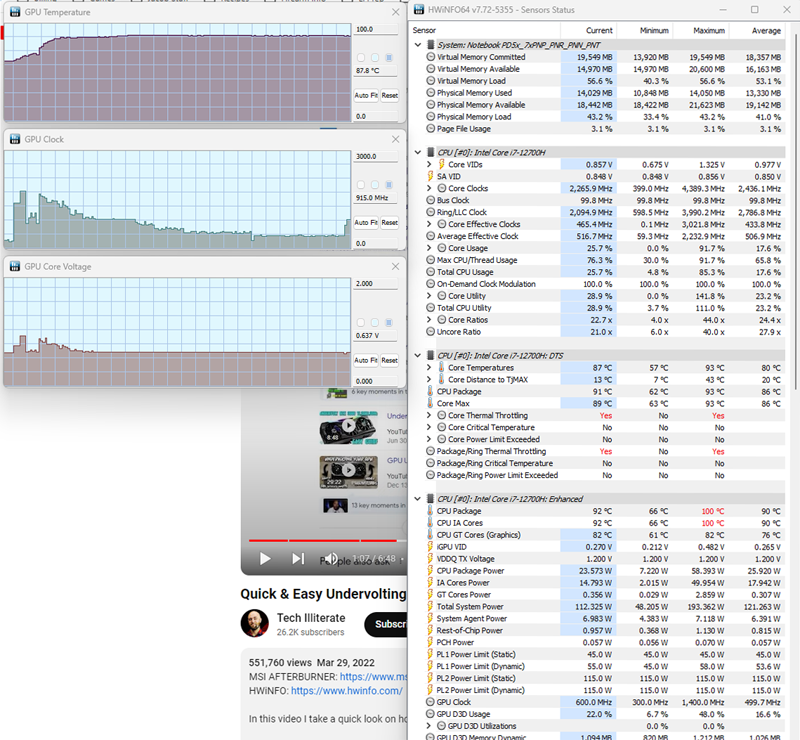Click the GPU Temperature window icon
This screenshot has height=740, width=800.
tap(15, 12)
